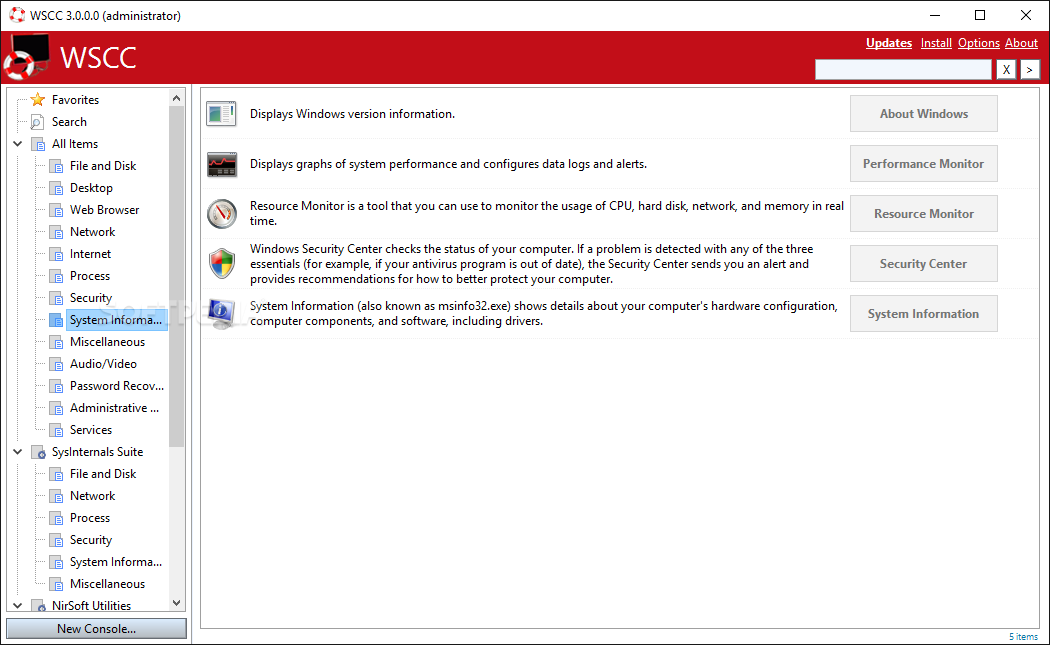Click the Search magnifier icon in tree
This screenshot has height=645, width=1050.
[x=38, y=122]
